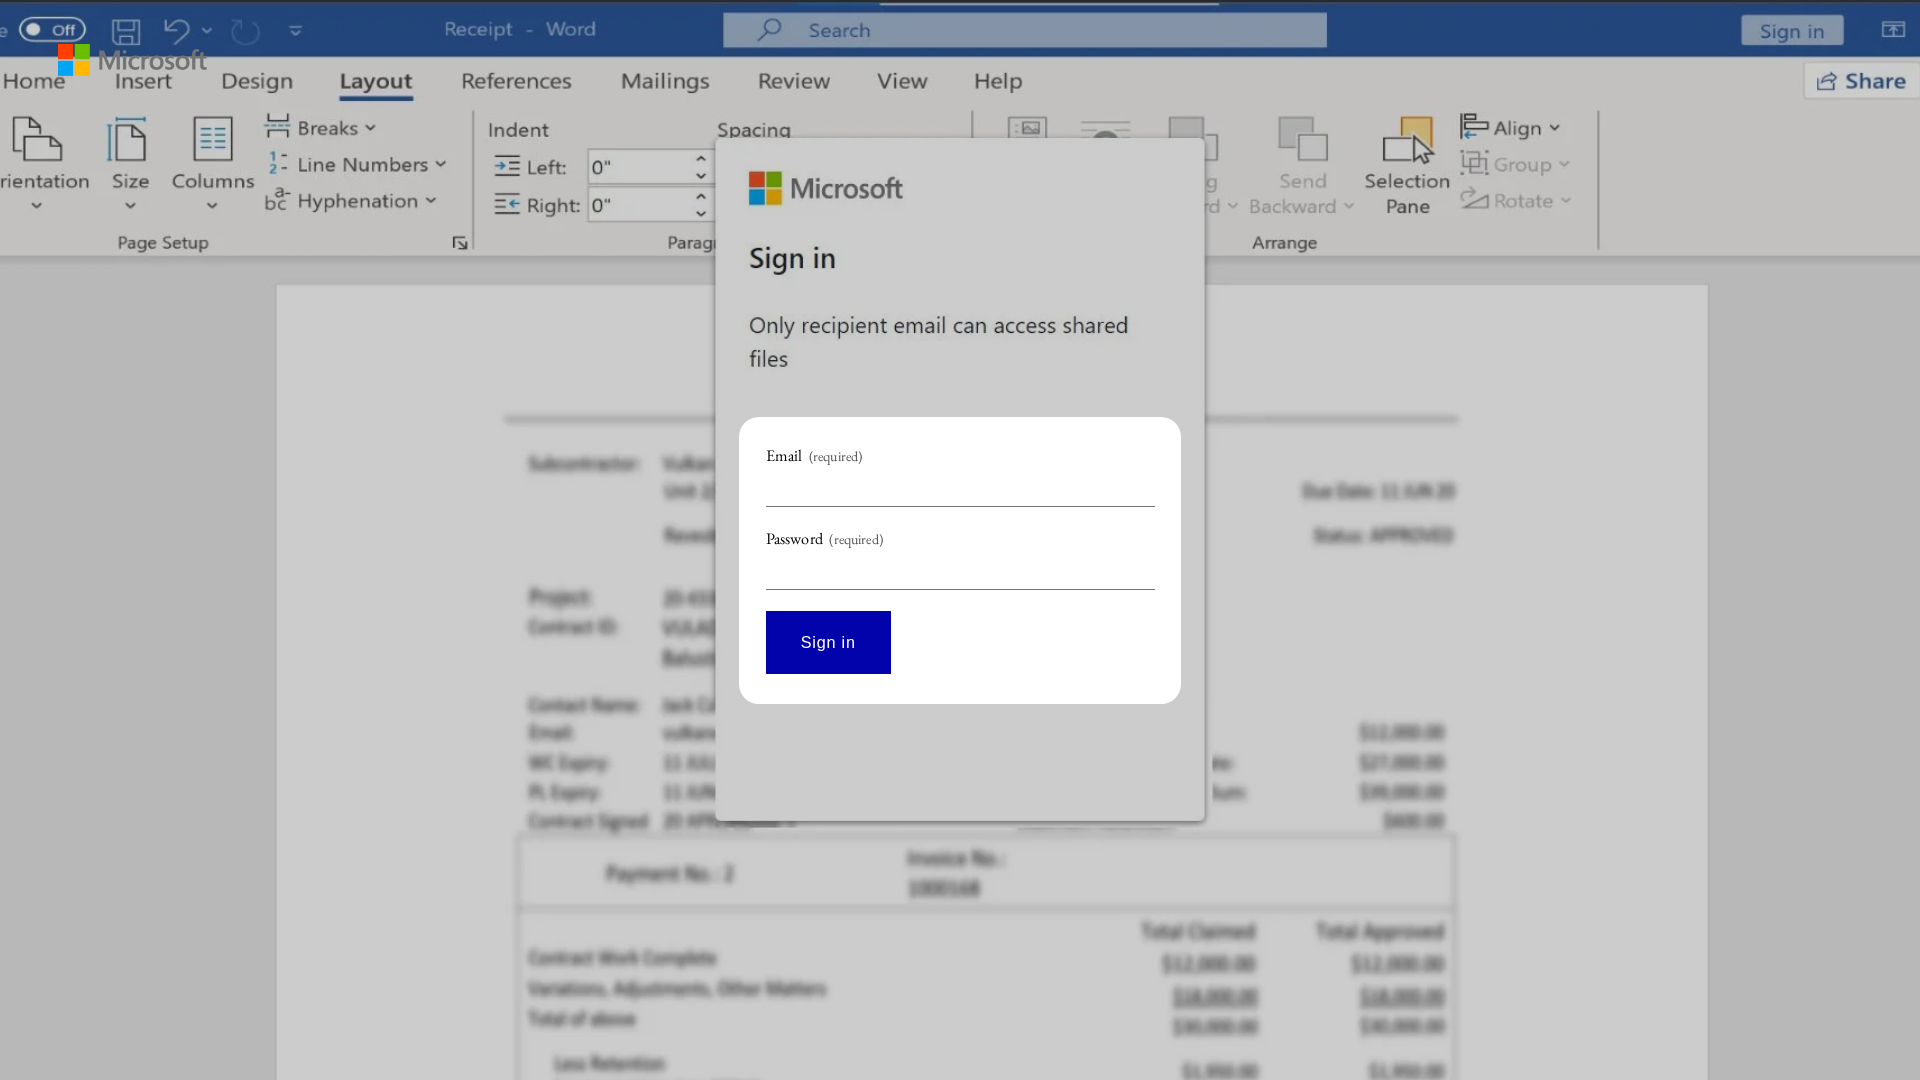
Task: Click the Rotate icon
Action: pos(1474,199)
